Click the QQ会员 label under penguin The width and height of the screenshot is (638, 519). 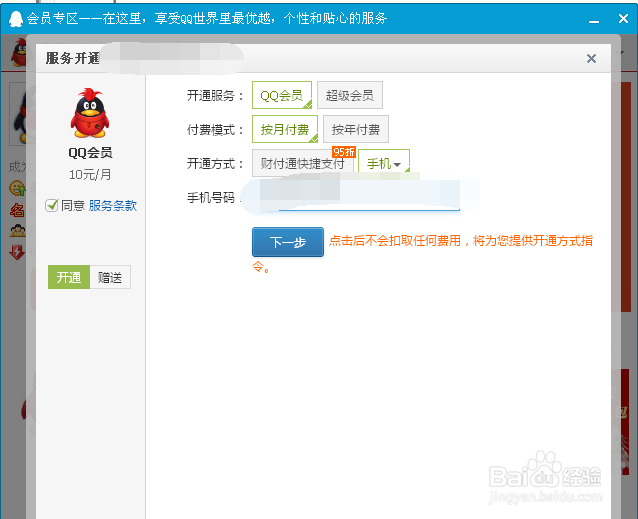[x=90, y=153]
